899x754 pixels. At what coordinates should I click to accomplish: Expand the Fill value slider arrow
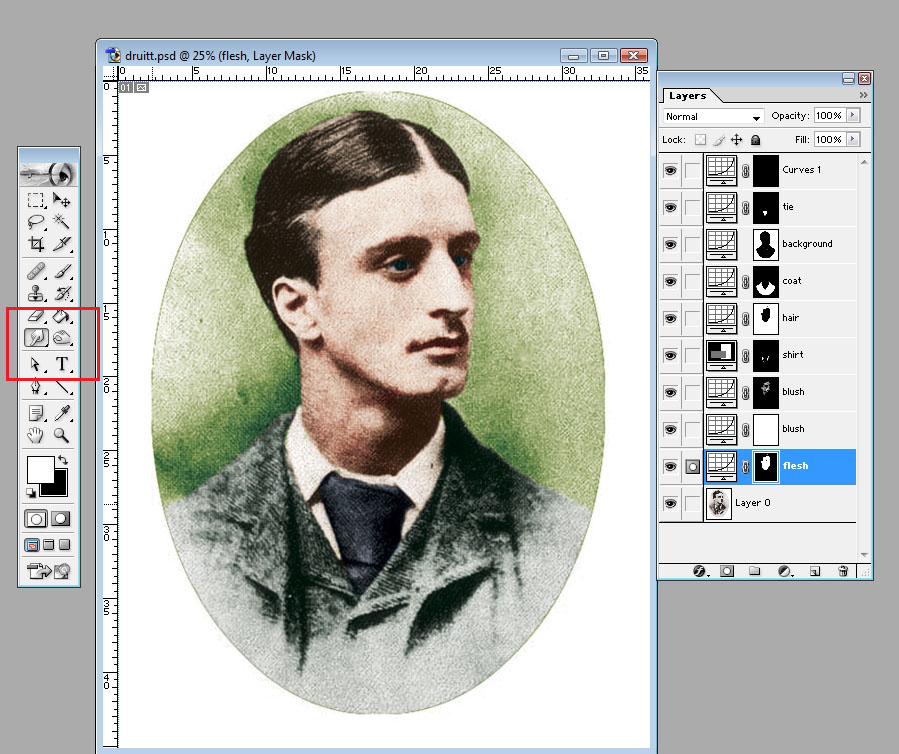click(x=853, y=140)
